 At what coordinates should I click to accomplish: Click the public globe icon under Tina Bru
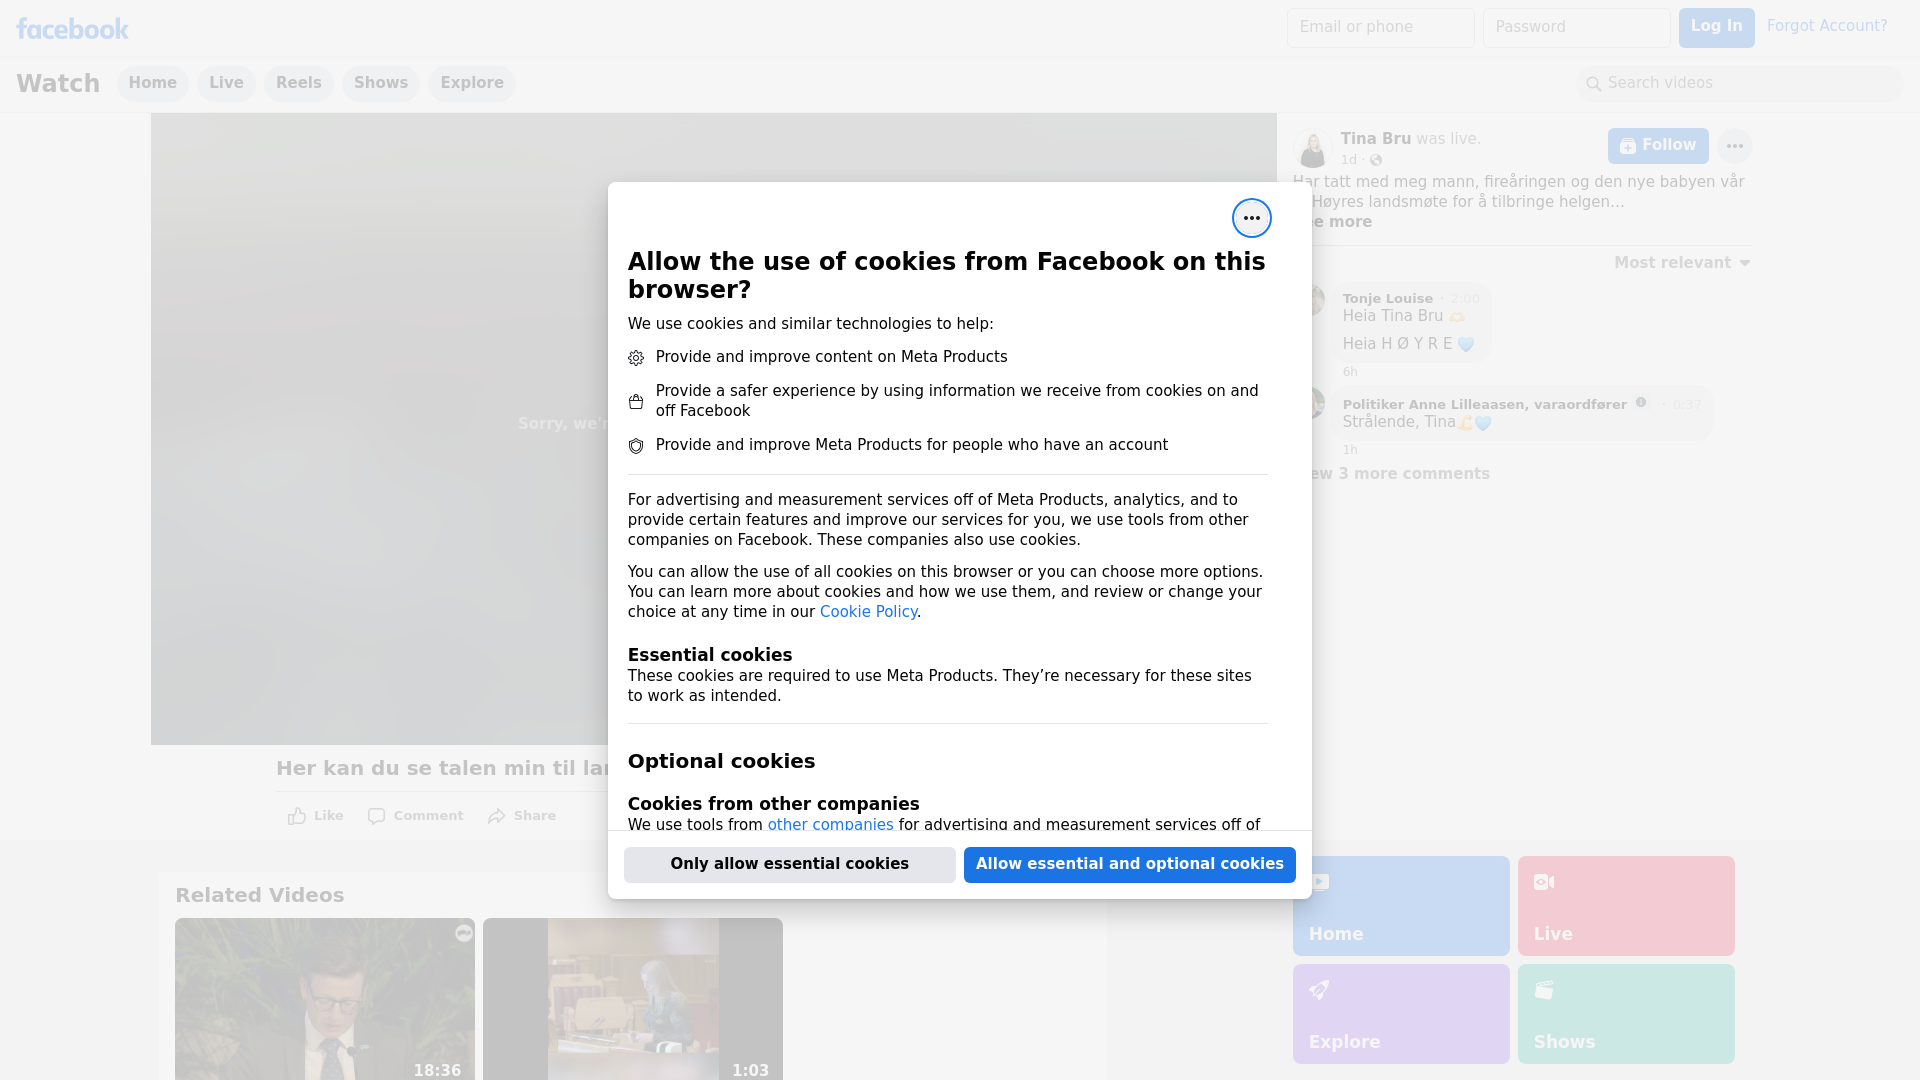click(x=1376, y=160)
